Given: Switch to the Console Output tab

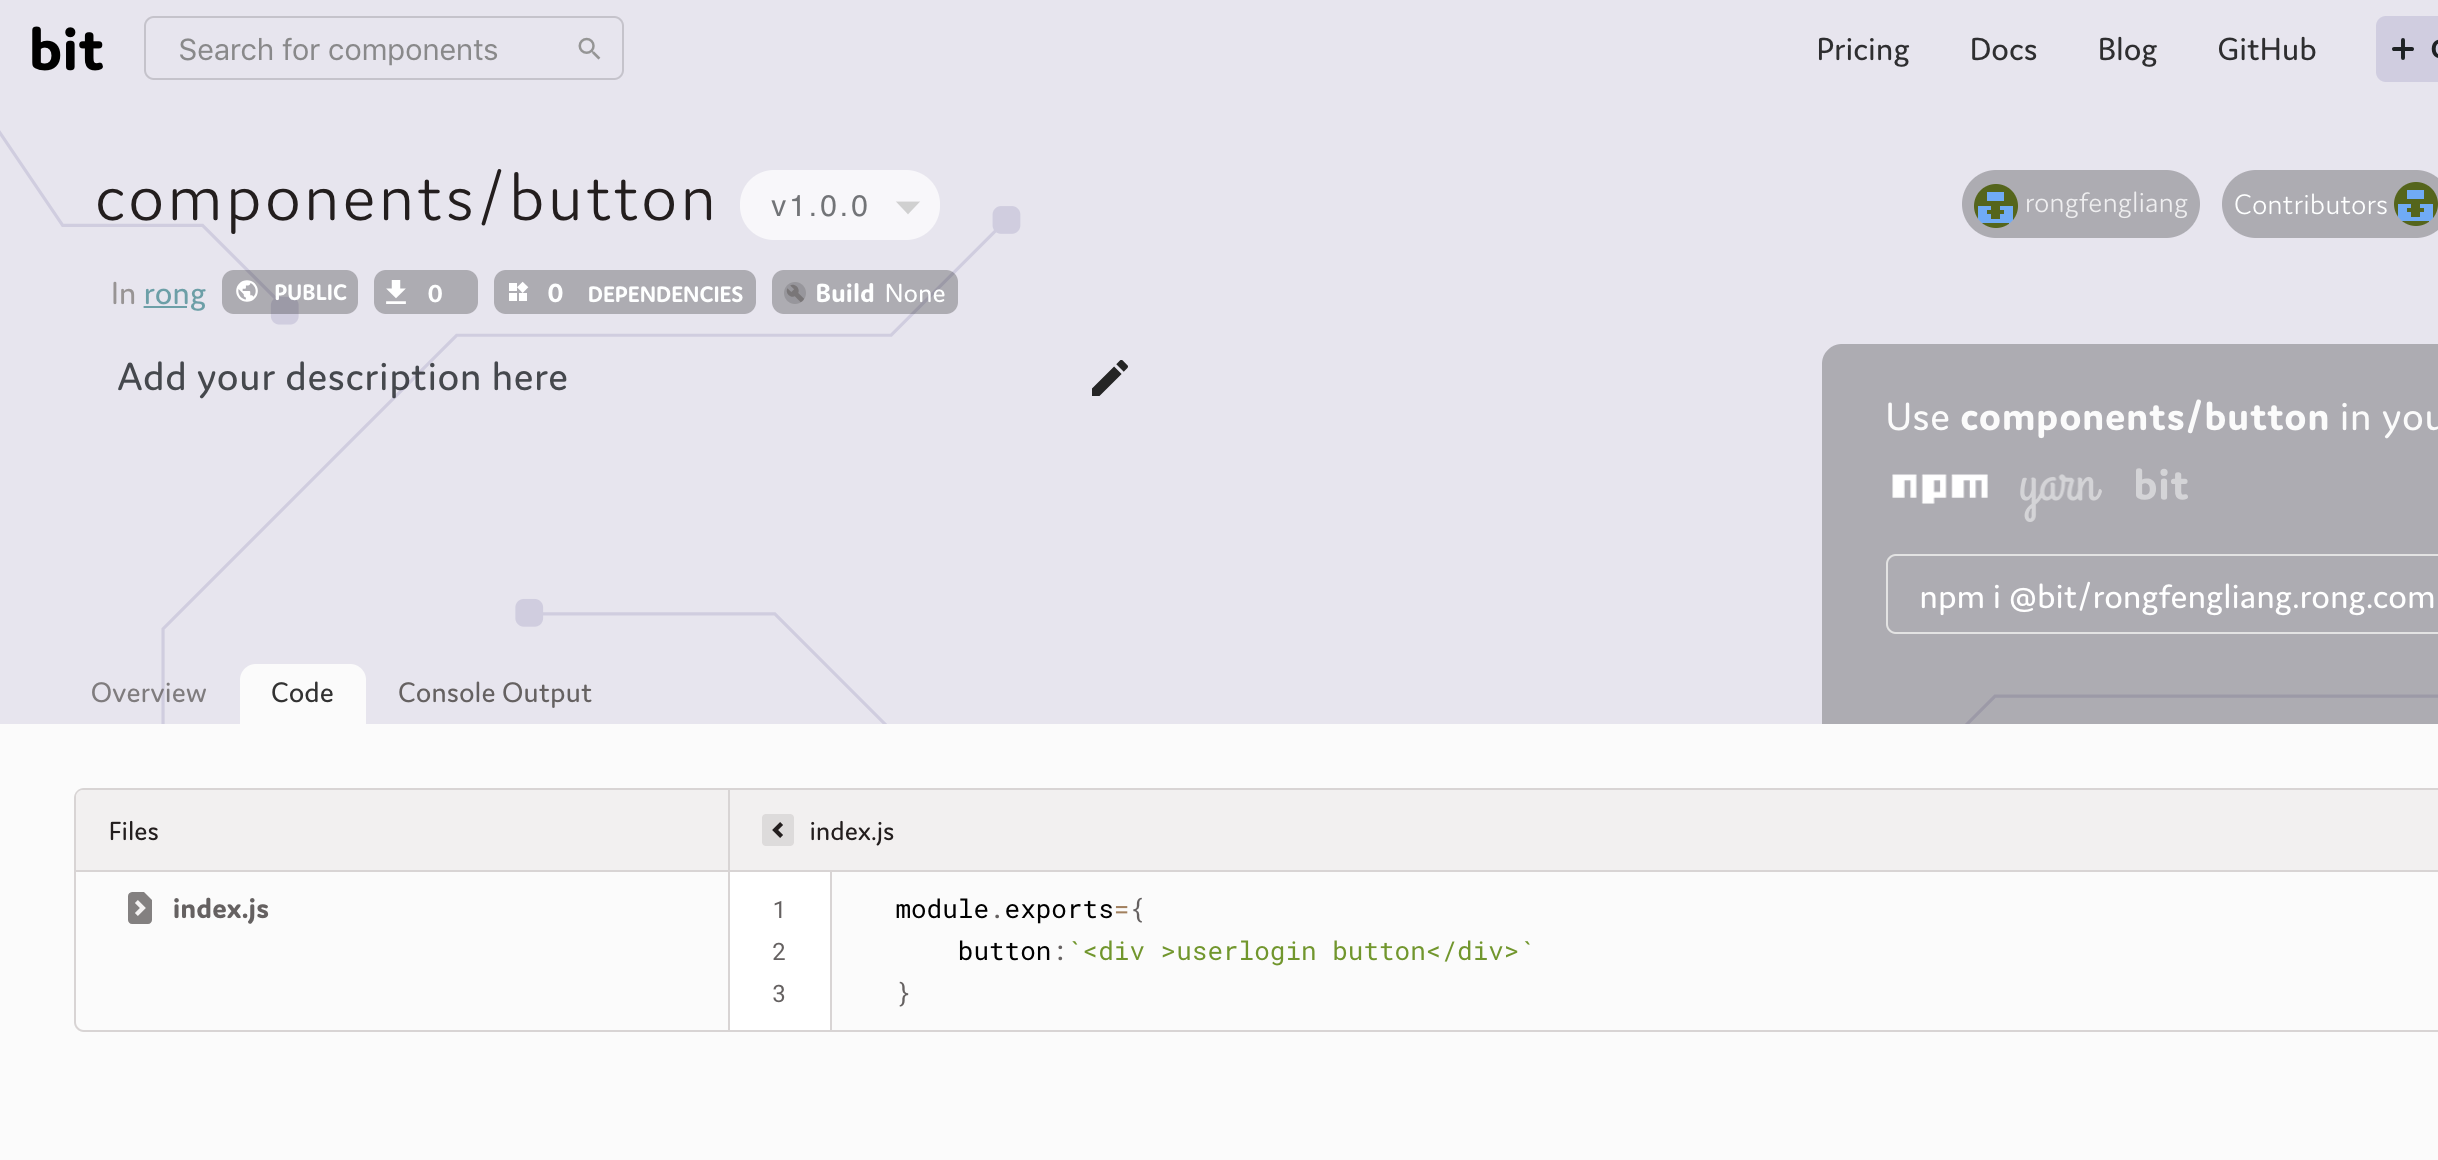Looking at the screenshot, I should [494, 690].
